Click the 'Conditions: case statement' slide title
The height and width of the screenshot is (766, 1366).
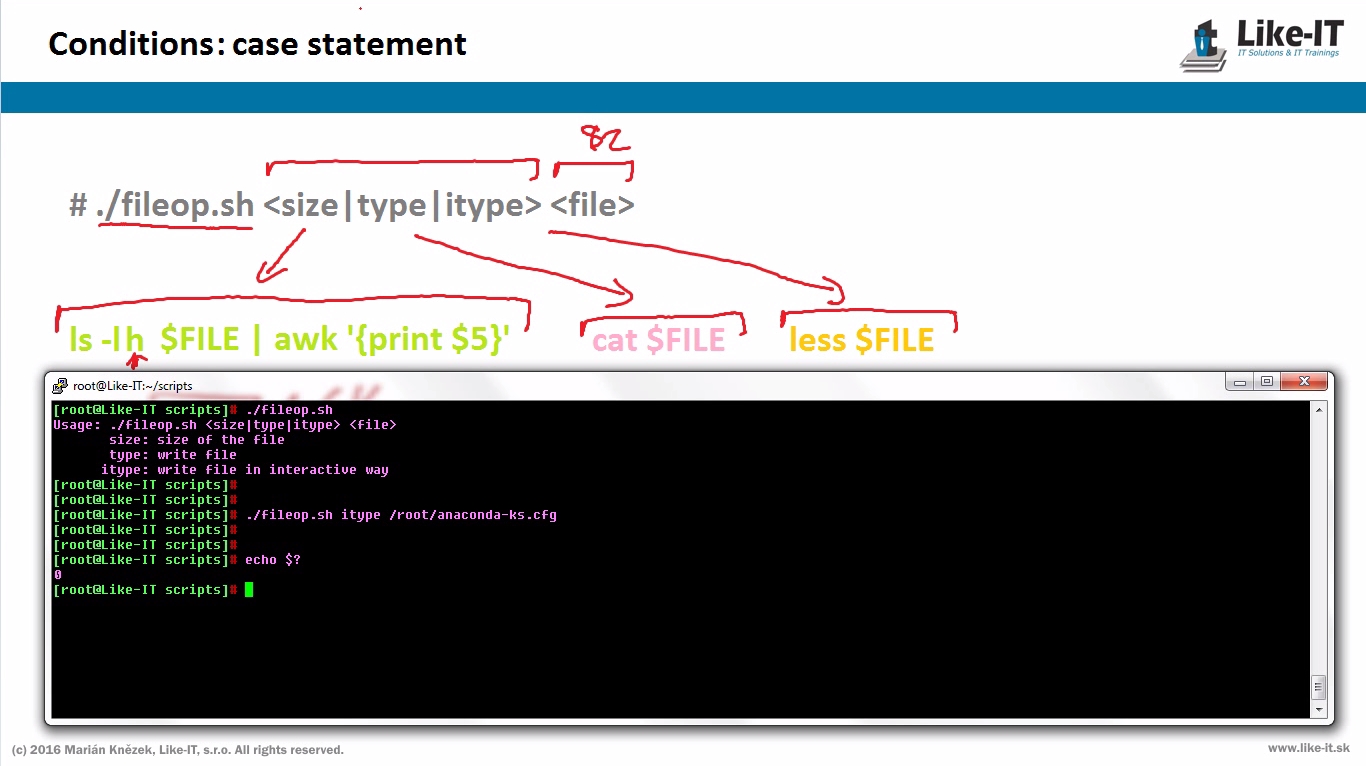[x=257, y=44]
